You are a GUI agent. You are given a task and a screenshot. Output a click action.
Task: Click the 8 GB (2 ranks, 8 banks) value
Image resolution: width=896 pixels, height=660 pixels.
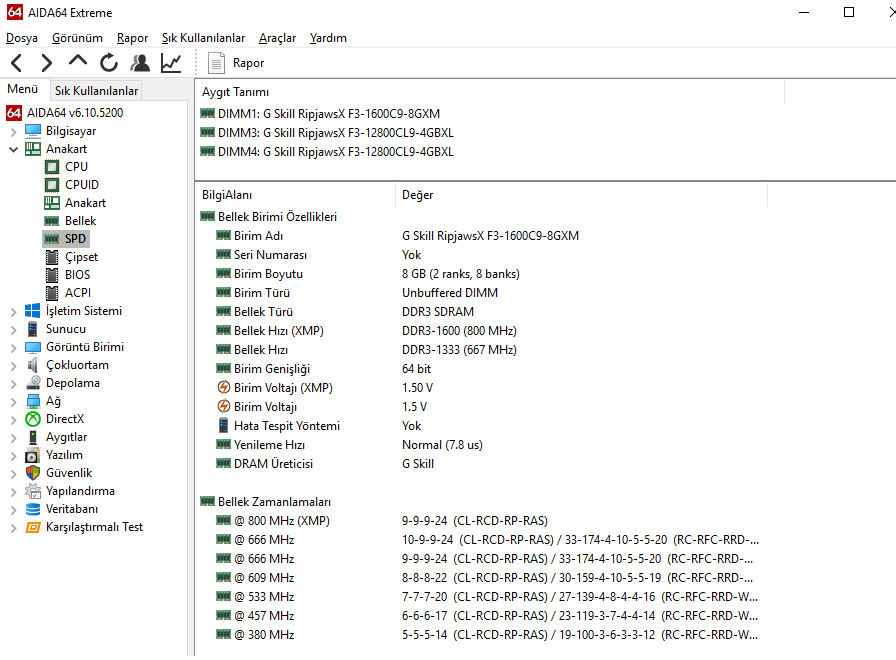(461, 274)
